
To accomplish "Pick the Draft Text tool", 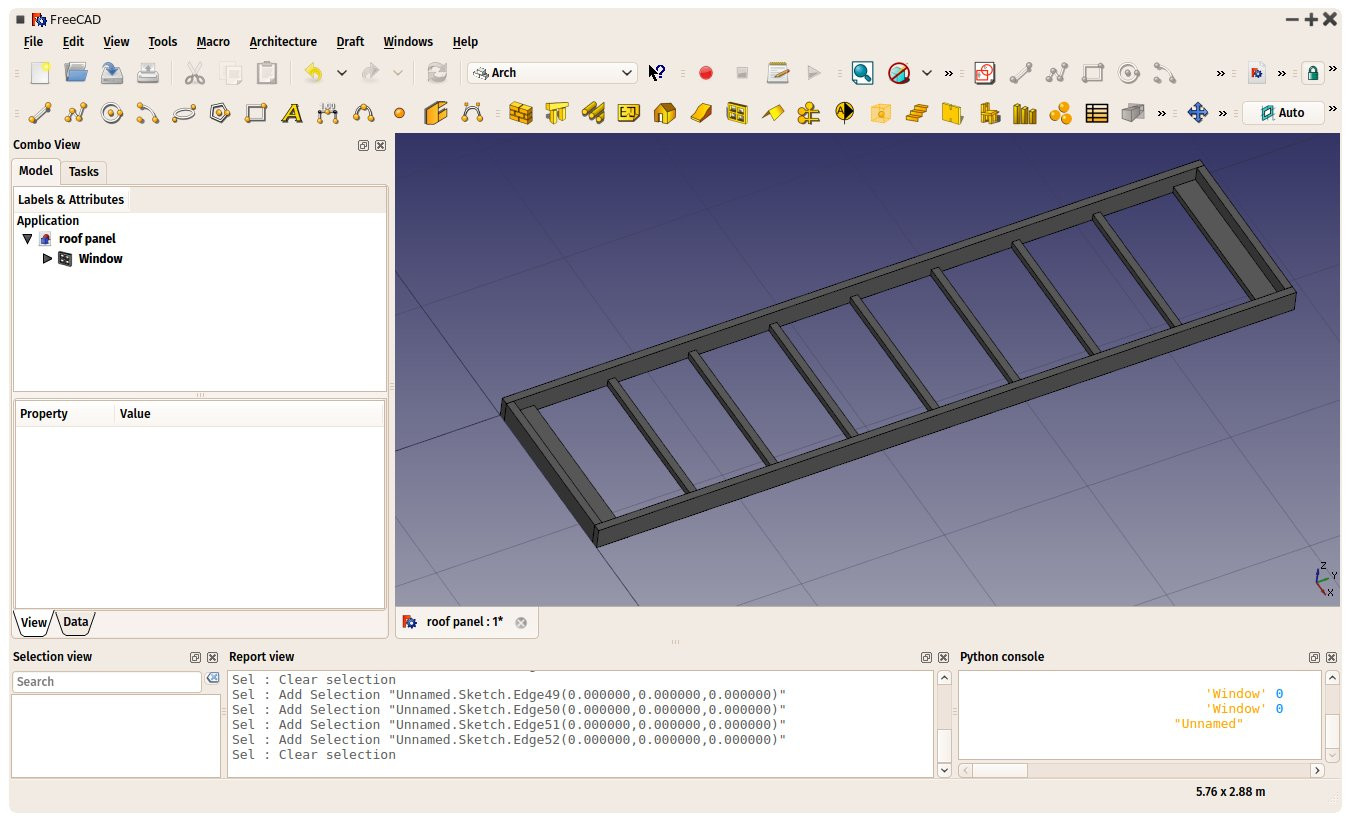I will pyautogui.click(x=291, y=113).
